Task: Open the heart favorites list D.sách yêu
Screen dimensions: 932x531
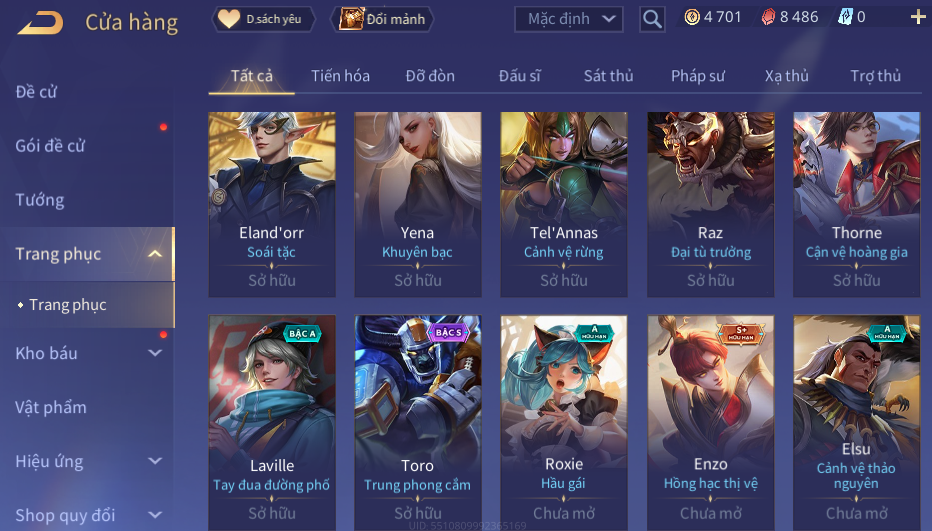Action: (263, 19)
